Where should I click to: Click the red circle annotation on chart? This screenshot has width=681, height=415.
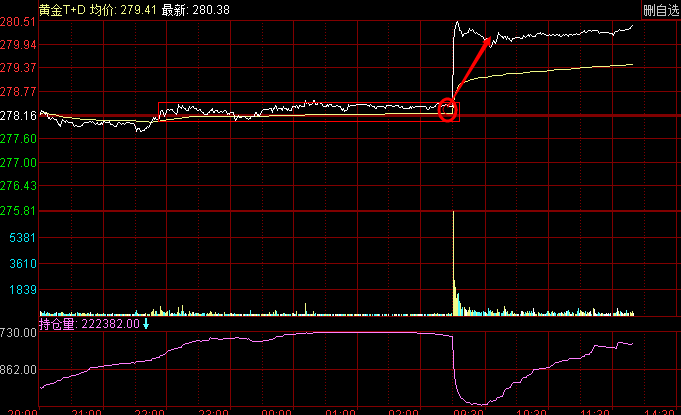click(x=448, y=110)
